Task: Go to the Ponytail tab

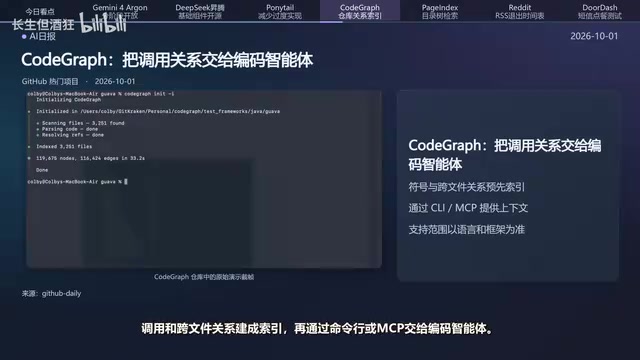Action: pyautogui.click(x=280, y=11)
